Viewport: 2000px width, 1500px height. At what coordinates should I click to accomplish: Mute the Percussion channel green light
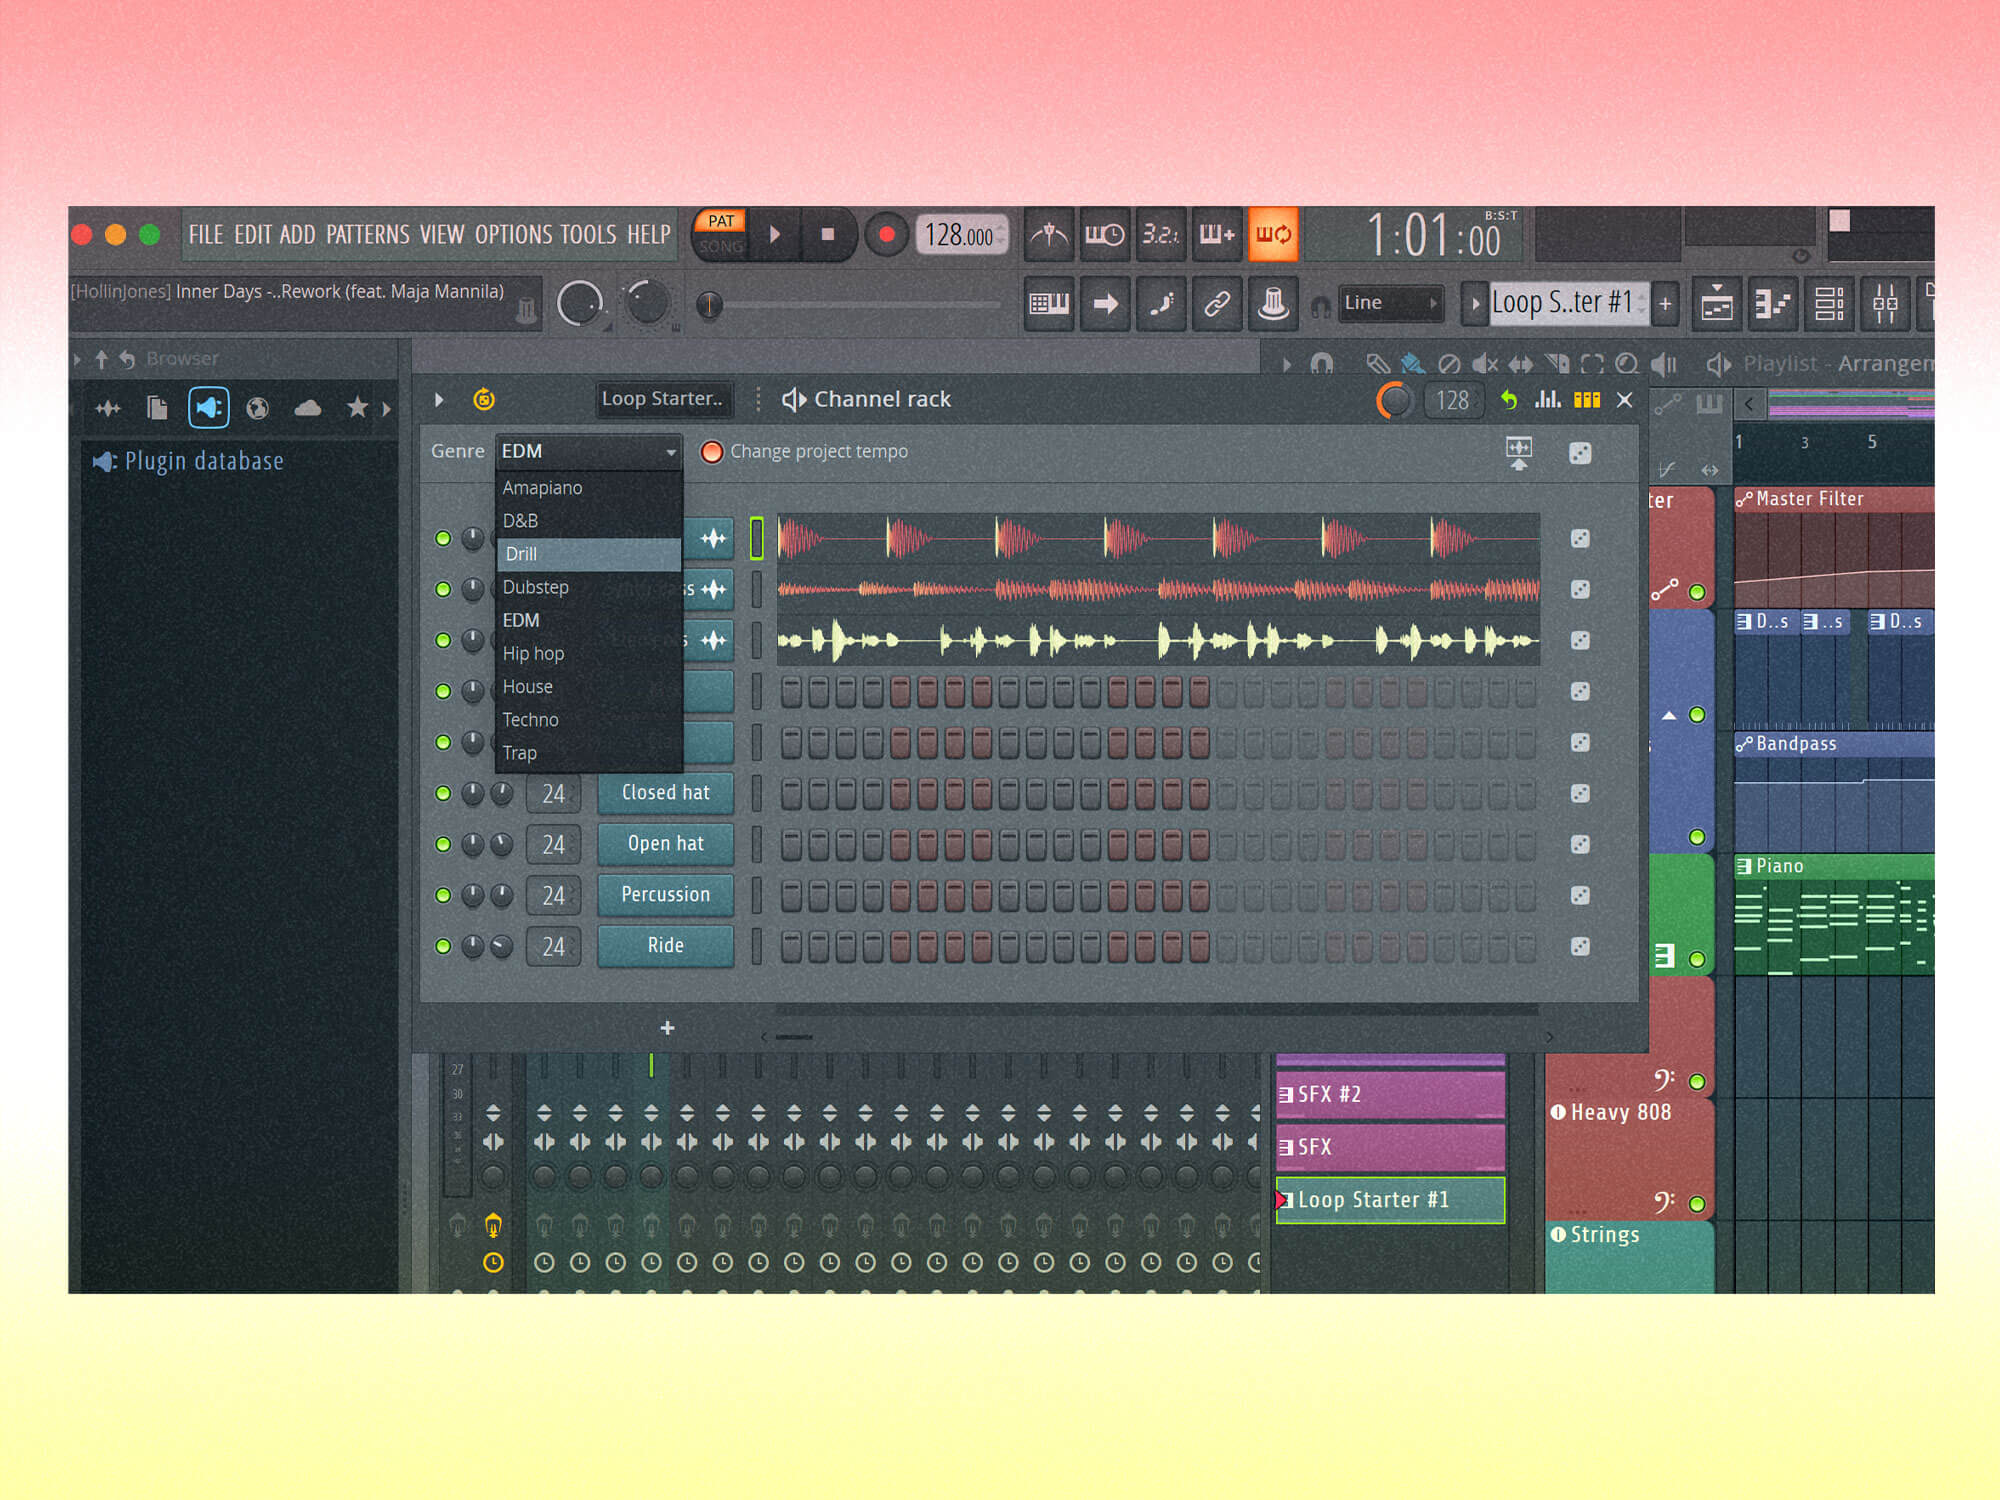[x=443, y=895]
